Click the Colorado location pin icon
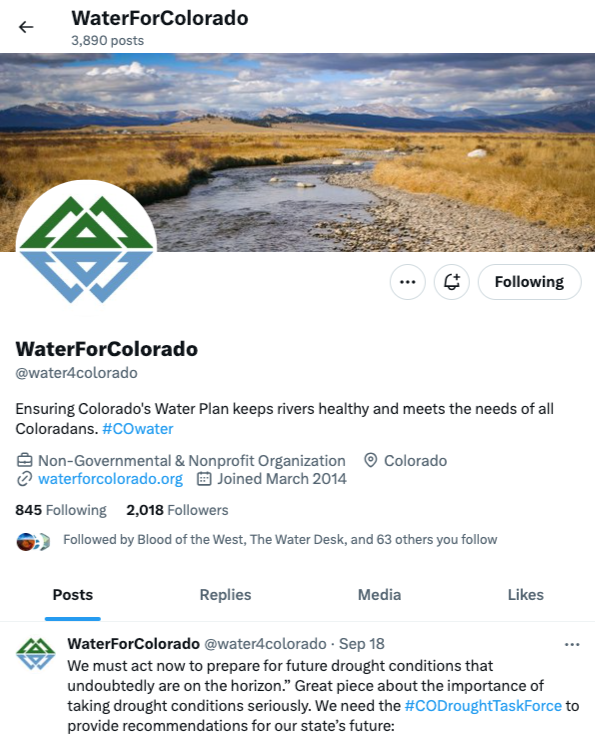 (x=371, y=461)
